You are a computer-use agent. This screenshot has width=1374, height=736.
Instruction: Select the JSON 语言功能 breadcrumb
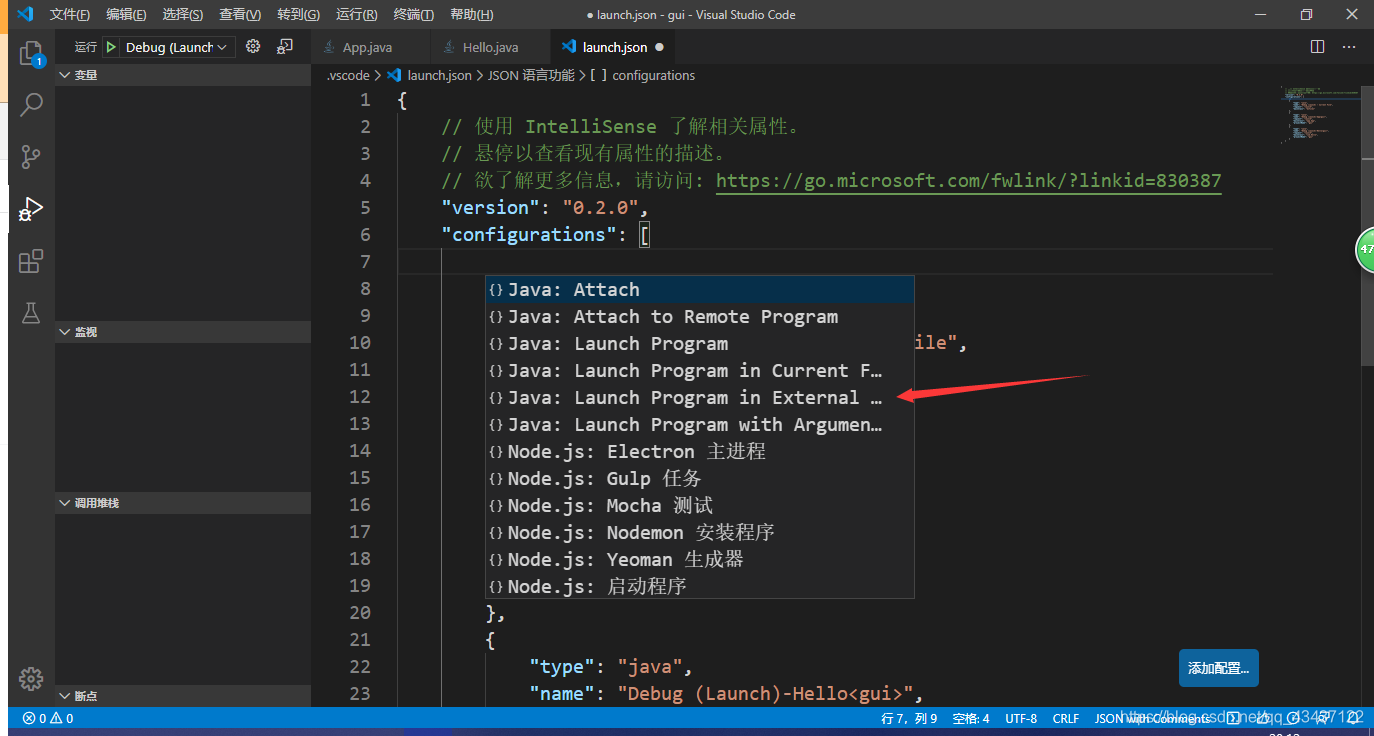tap(531, 75)
